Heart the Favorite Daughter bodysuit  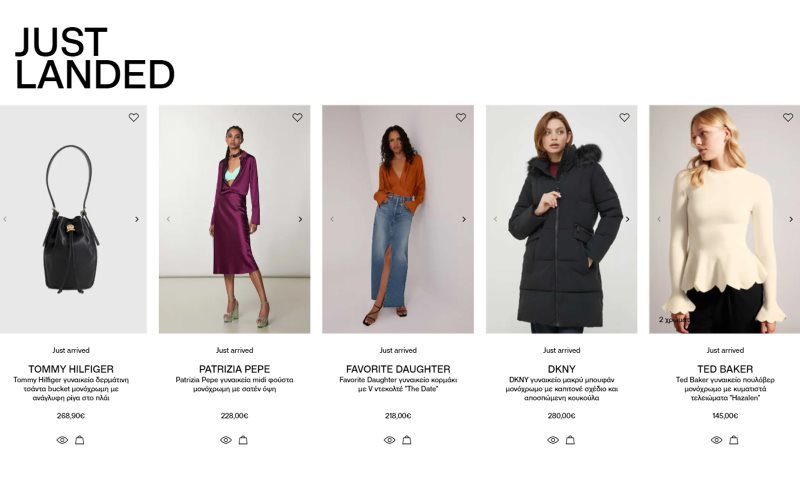coord(461,117)
